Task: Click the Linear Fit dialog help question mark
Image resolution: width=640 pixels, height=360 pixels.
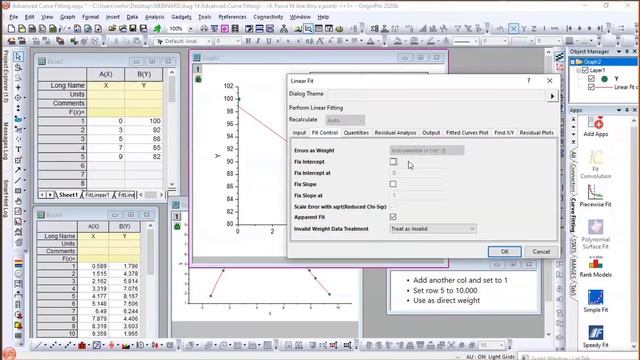Action: coord(529,81)
